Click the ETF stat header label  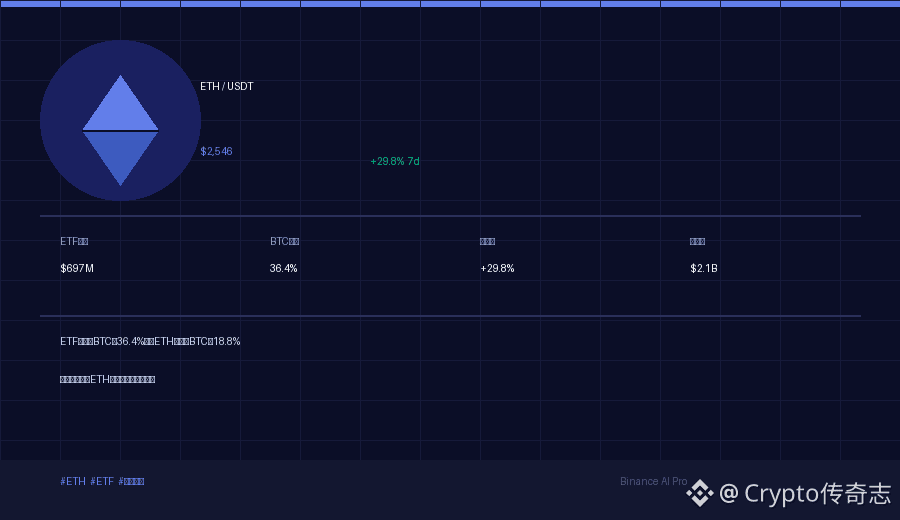point(74,241)
